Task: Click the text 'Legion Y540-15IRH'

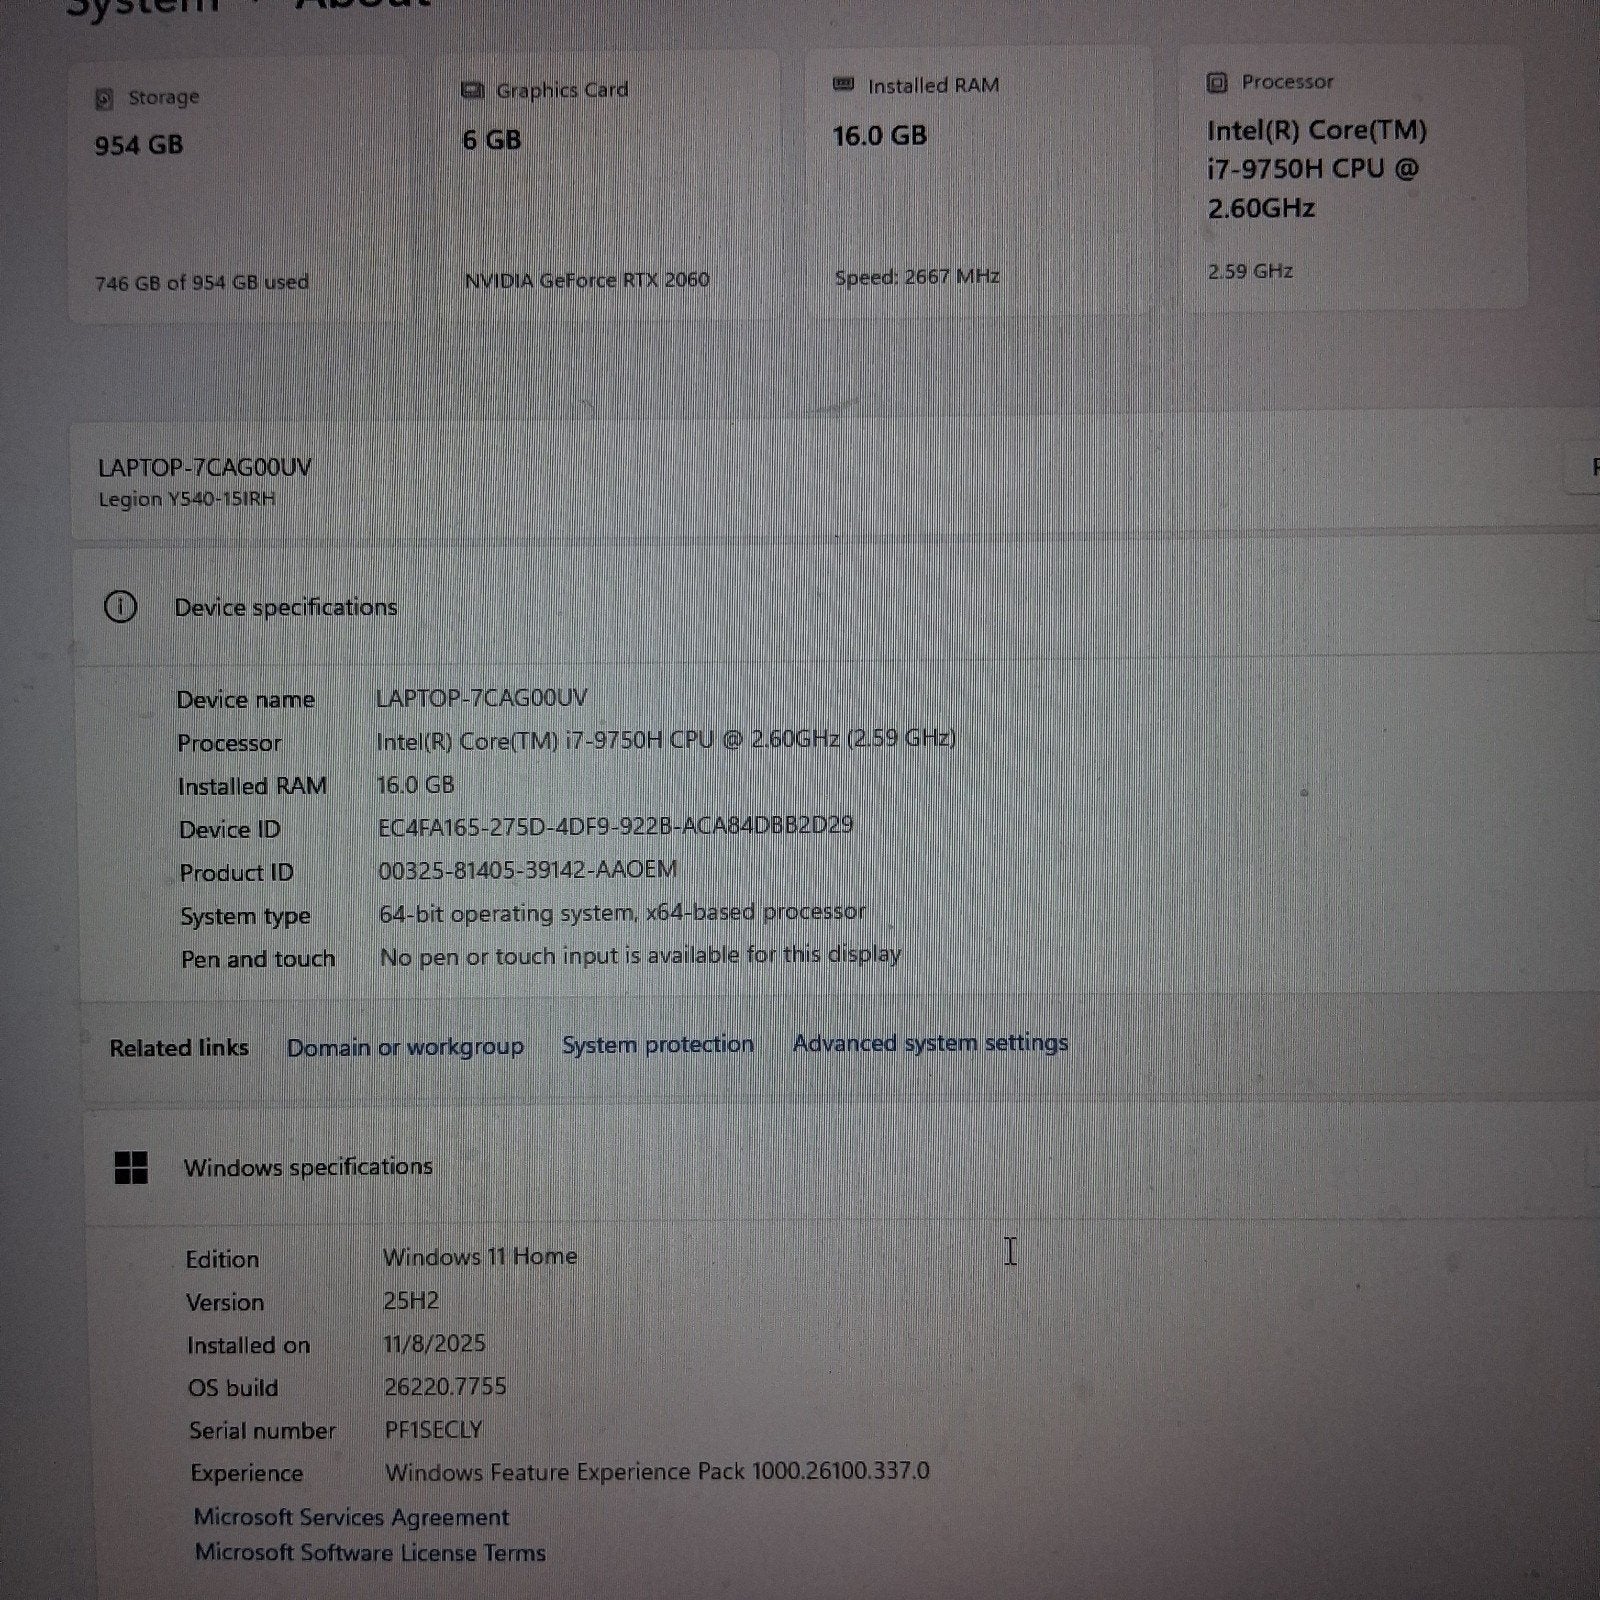Action: 187,499
